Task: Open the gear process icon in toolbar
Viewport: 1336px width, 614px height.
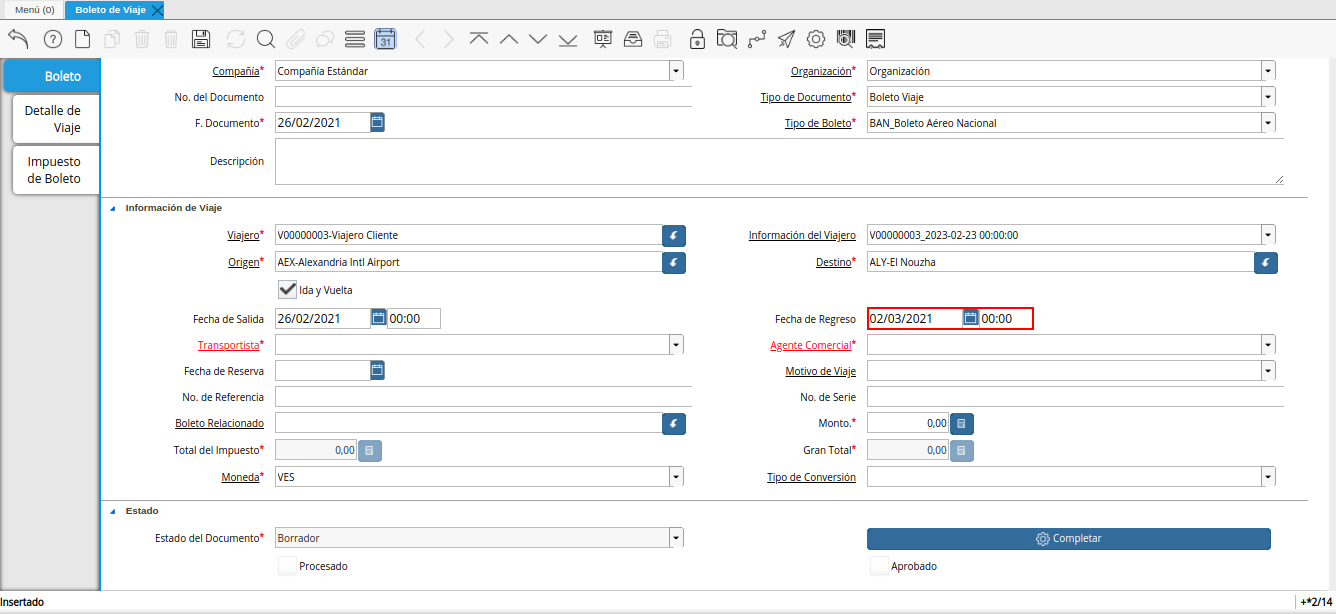Action: point(815,39)
